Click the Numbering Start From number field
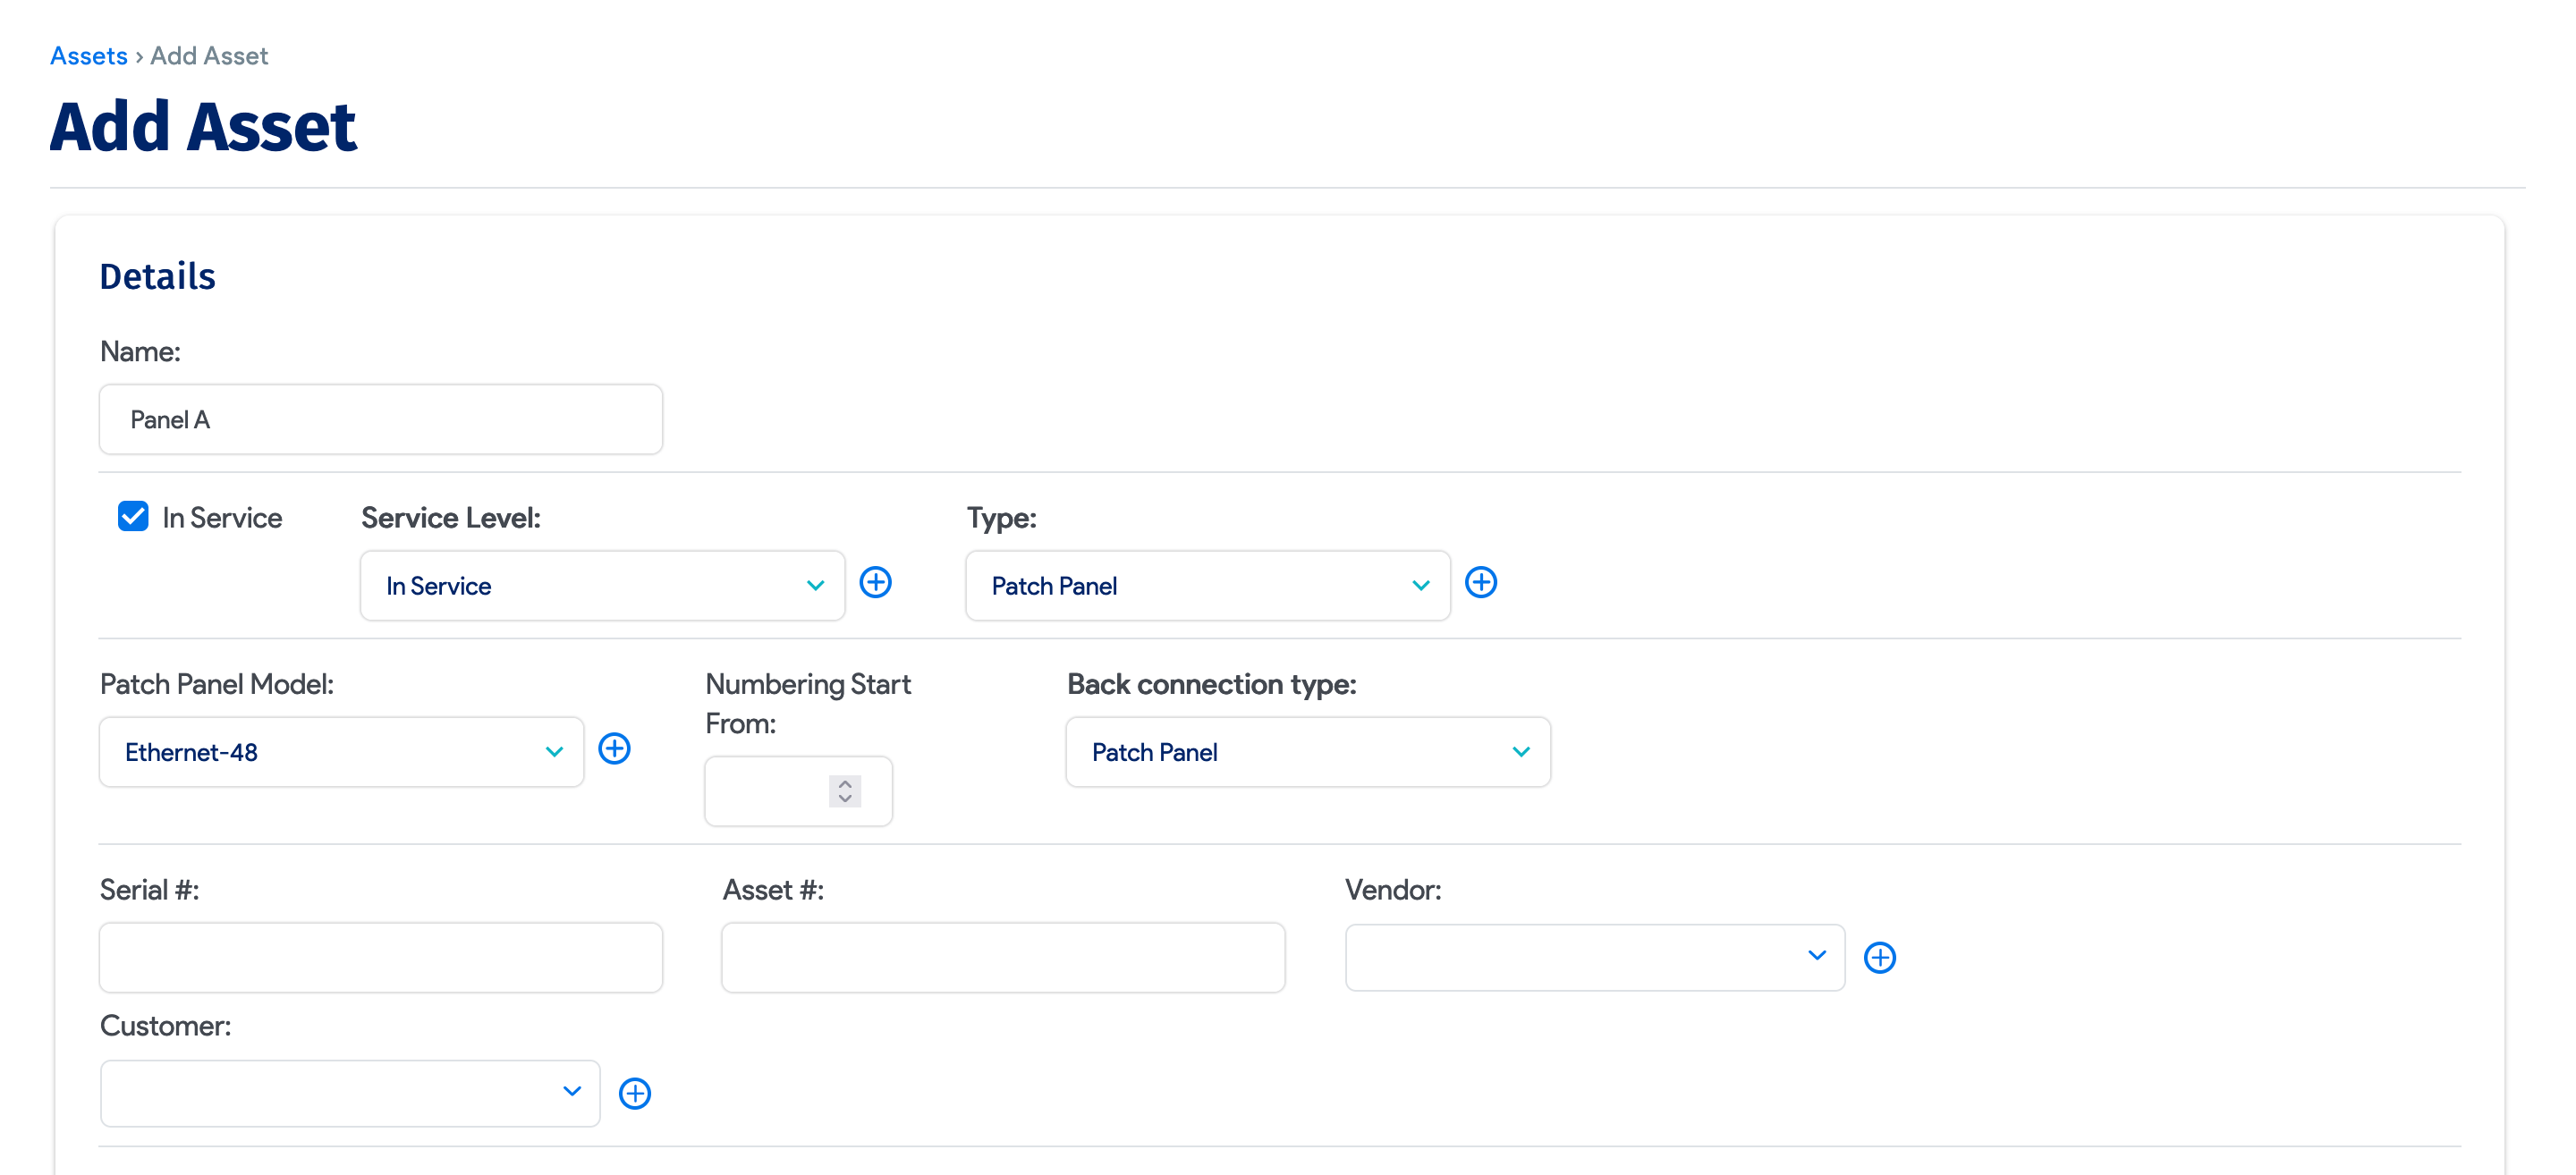 (x=765, y=791)
